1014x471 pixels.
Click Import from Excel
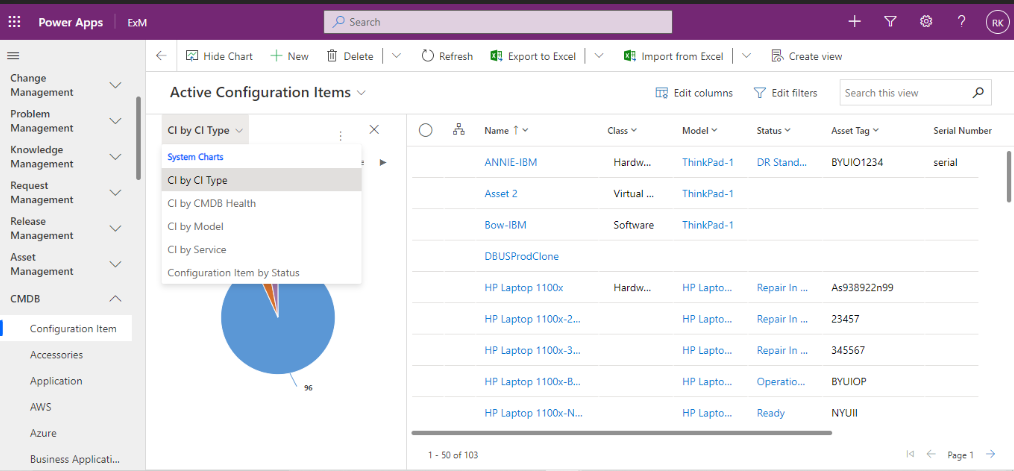click(x=673, y=56)
